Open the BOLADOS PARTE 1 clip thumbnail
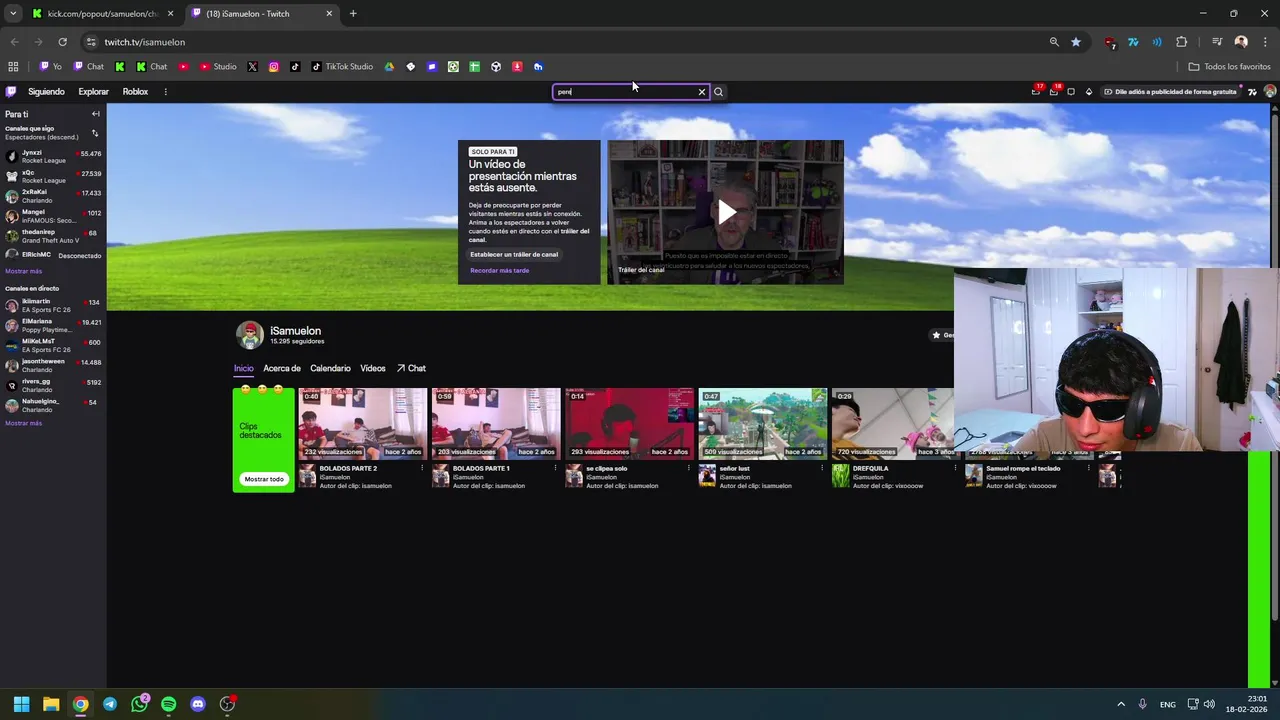This screenshot has height=720, width=1280. (495, 423)
